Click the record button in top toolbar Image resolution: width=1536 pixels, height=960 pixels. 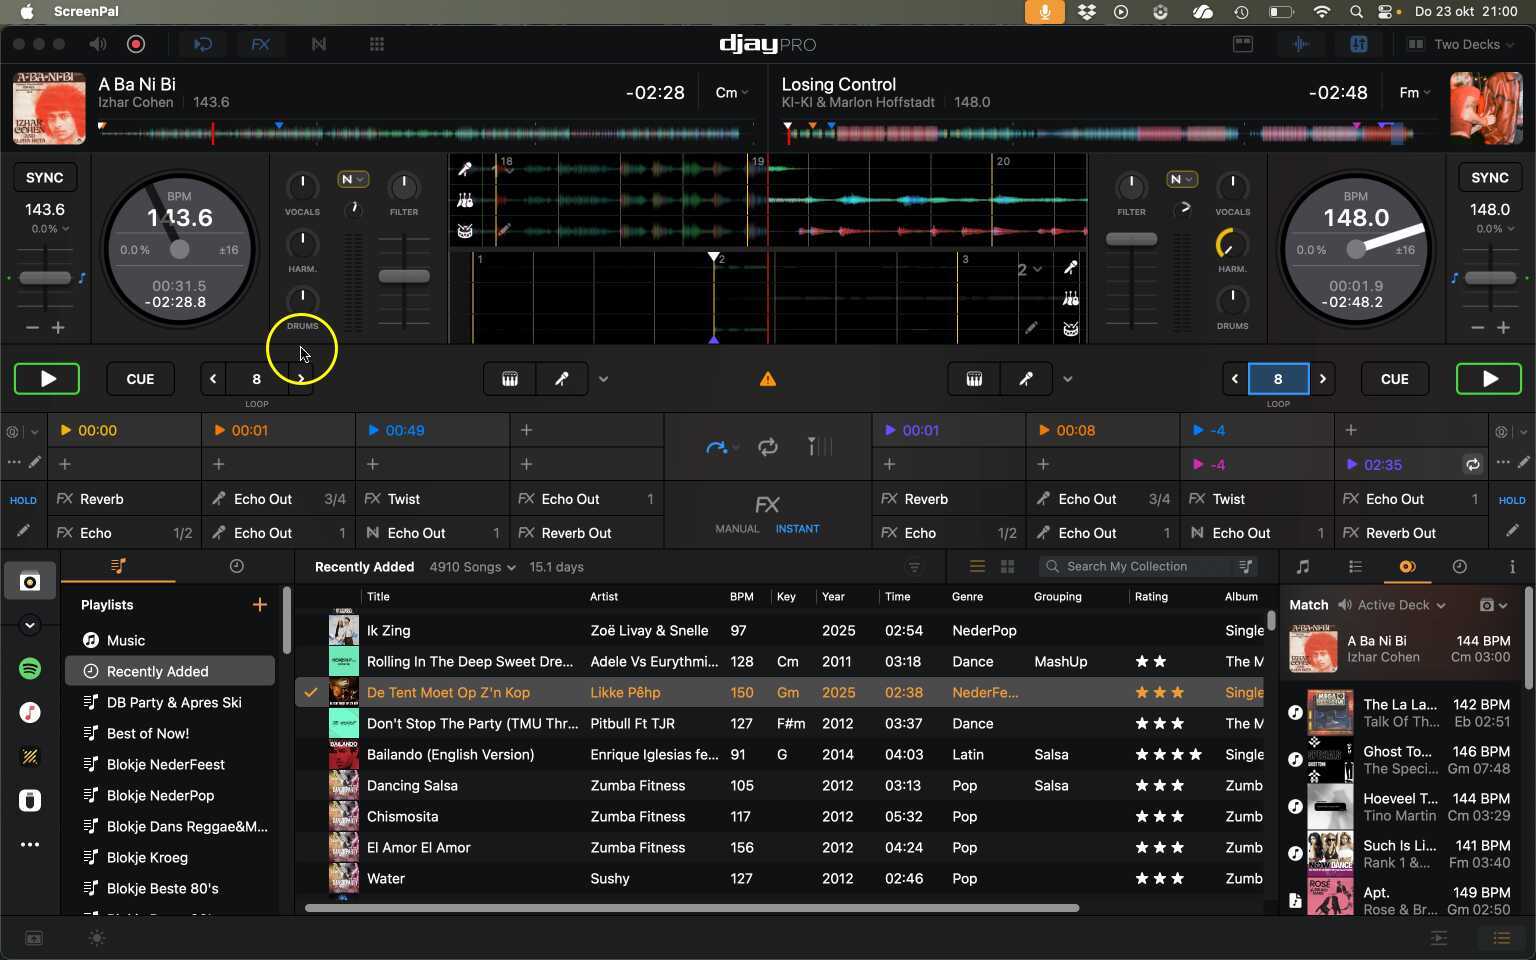pyautogui.click(x=136, y=44)
